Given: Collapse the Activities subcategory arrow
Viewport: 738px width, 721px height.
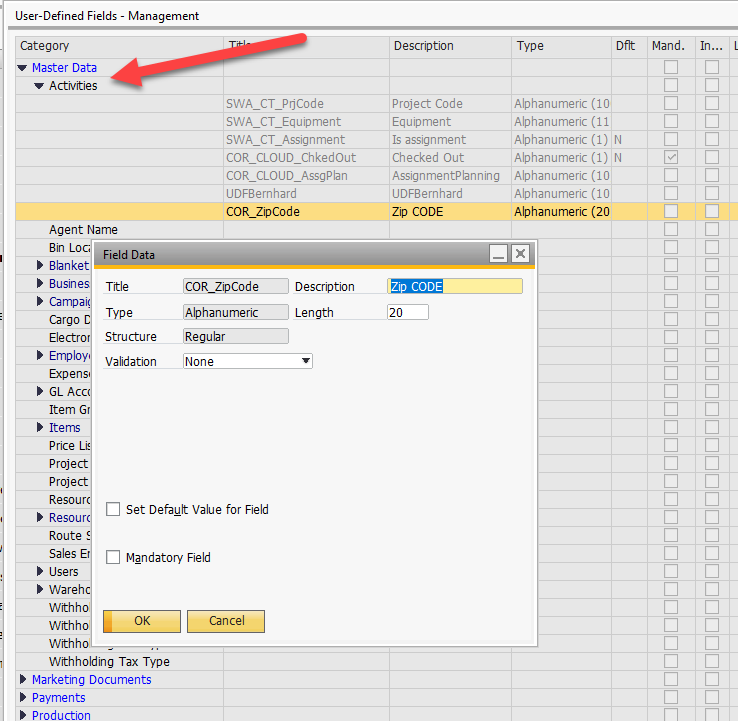Looking at the screenshot, I should point(39,86).
